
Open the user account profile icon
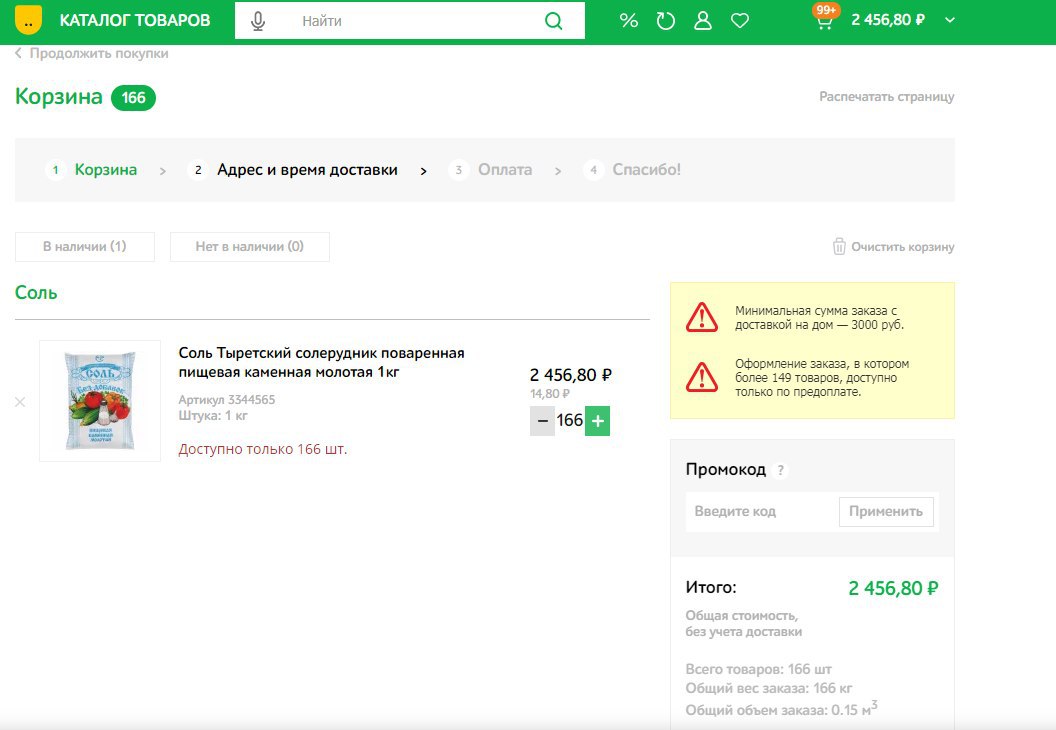[702, 21]
